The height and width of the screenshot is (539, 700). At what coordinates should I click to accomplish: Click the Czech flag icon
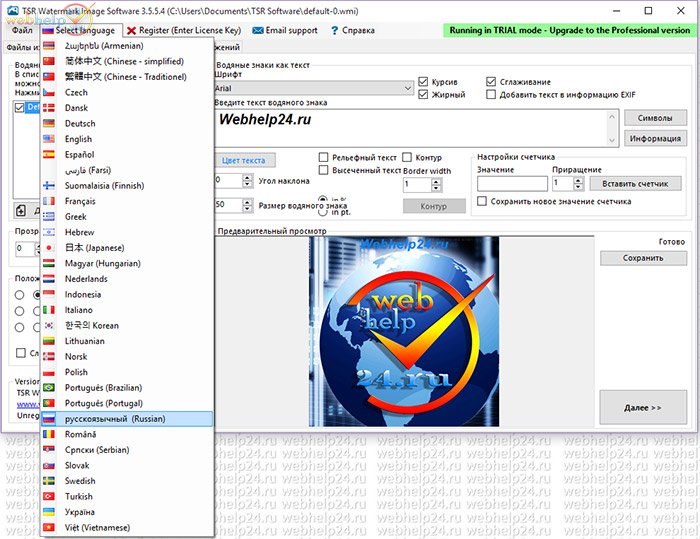[x=49, y=92]
